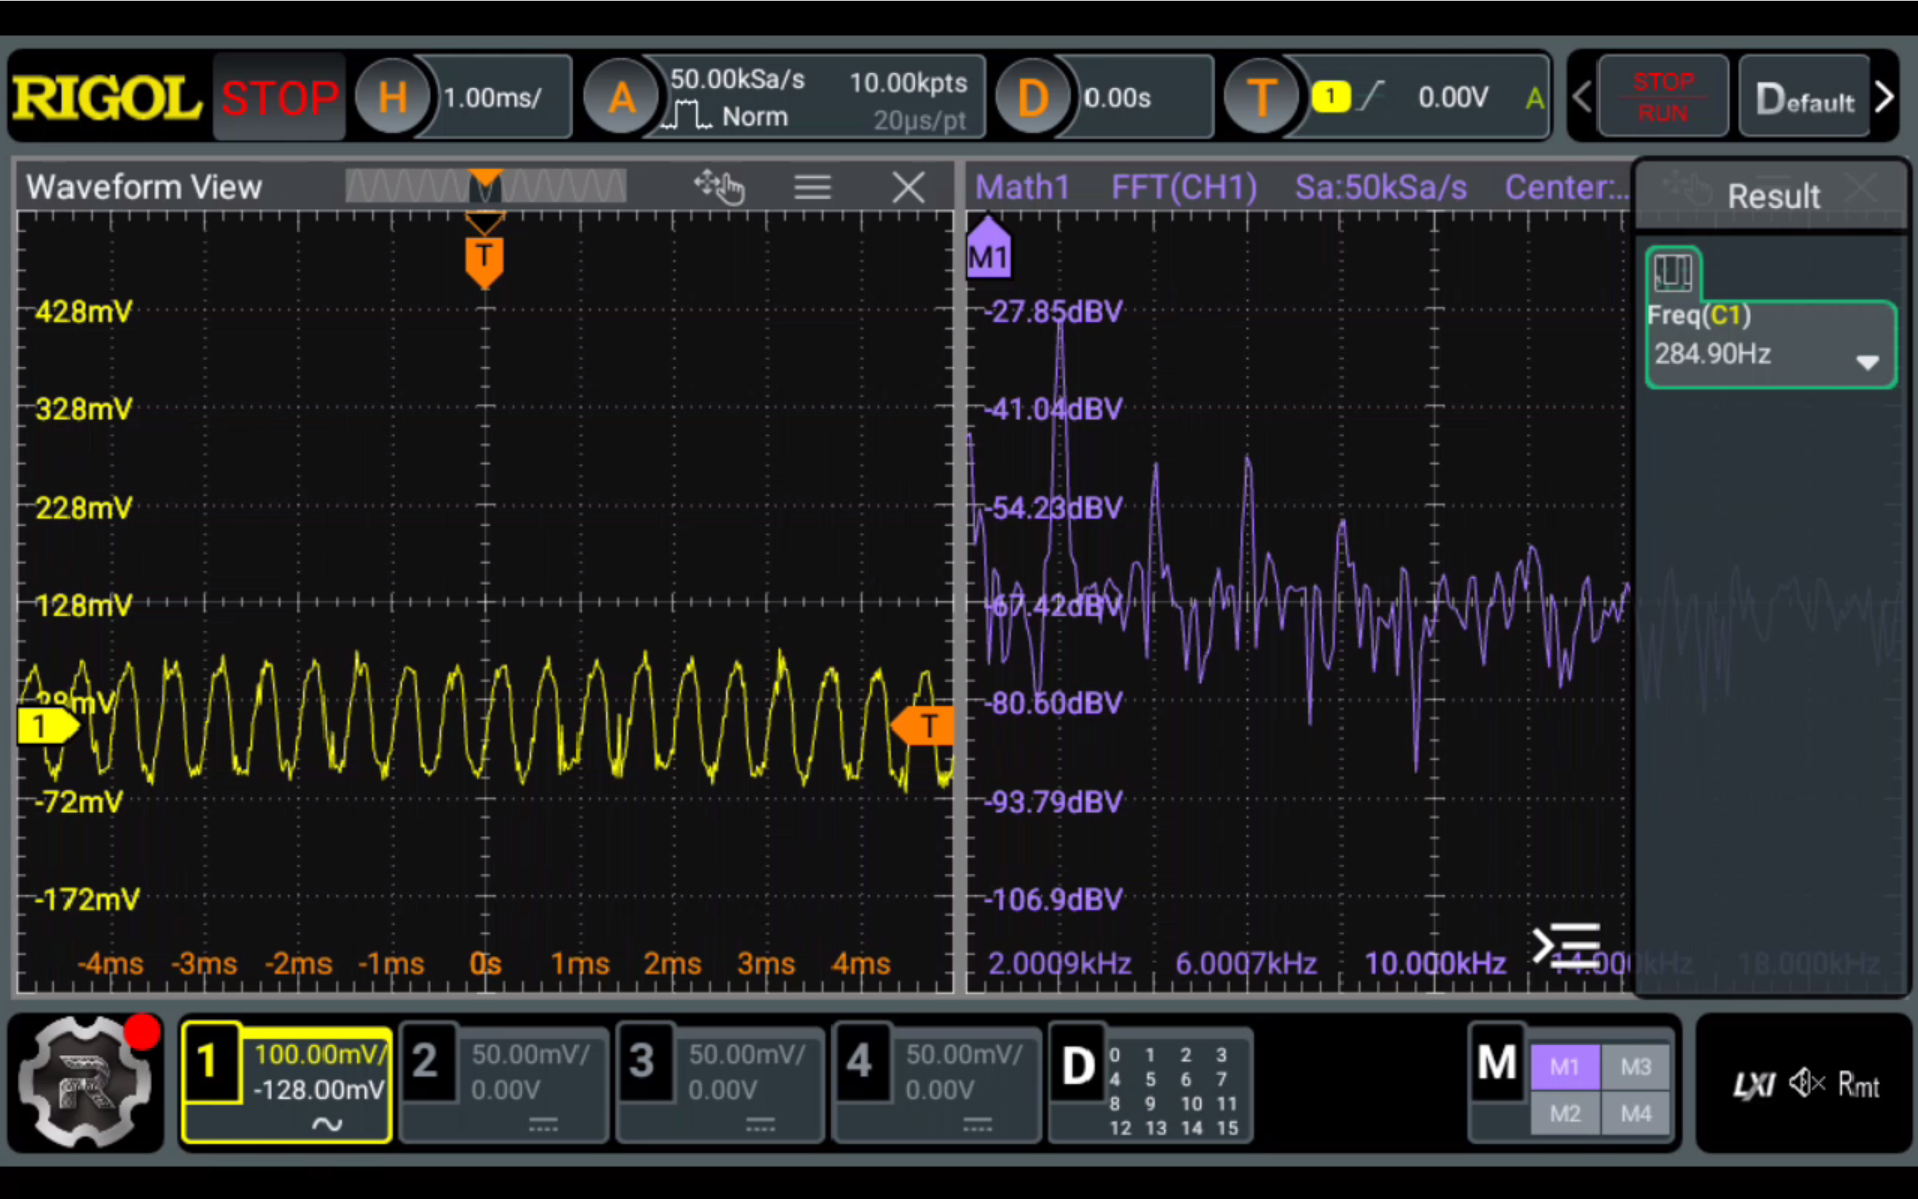
Task: Click the measurement waveform icon above Freq(C1)
Action: [x=1672, y=272]
